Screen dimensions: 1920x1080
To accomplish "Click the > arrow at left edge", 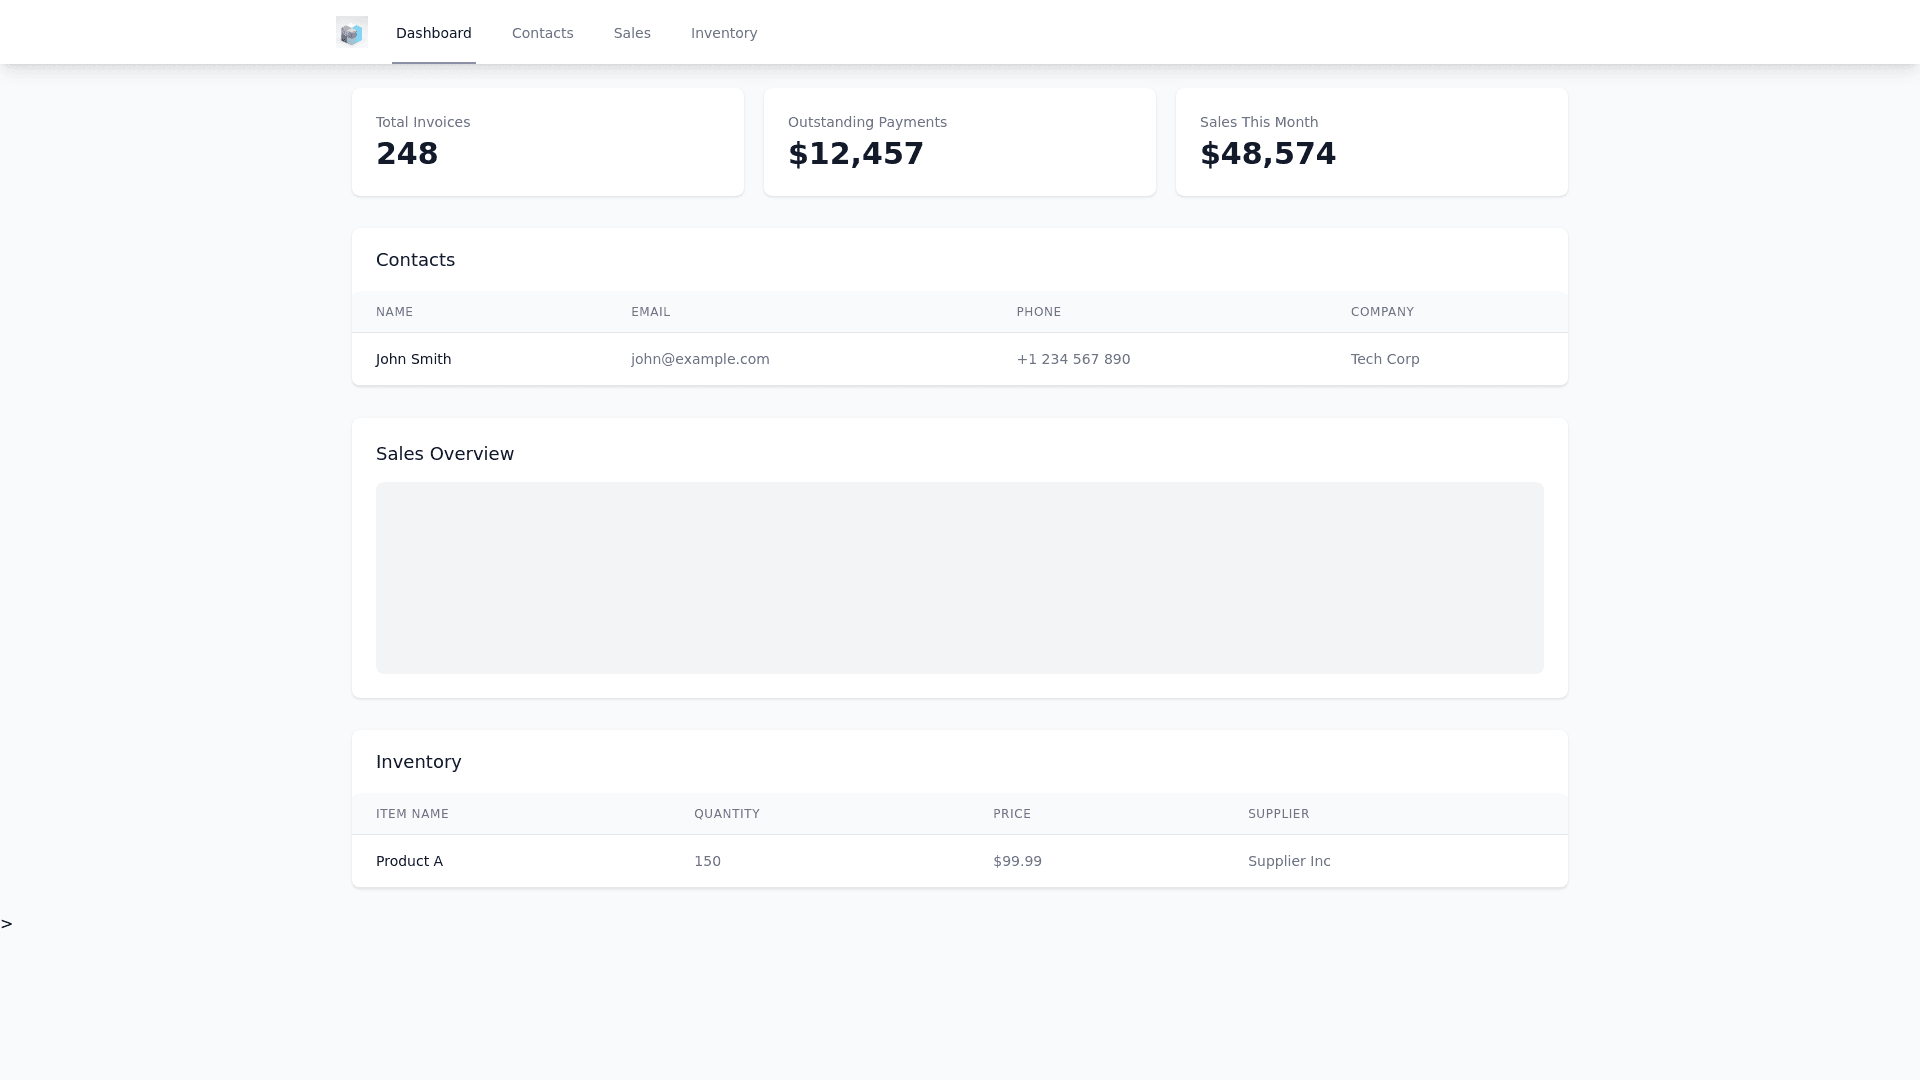I will point(7,924).
